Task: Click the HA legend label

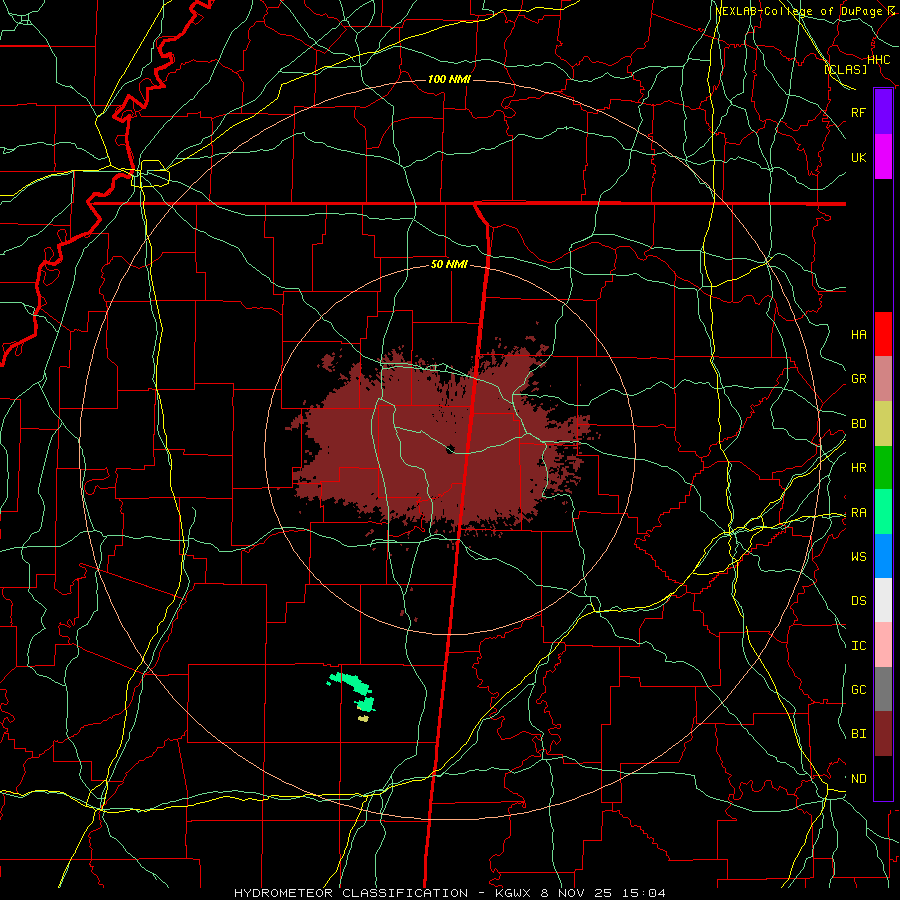Action: click(859, 334)
